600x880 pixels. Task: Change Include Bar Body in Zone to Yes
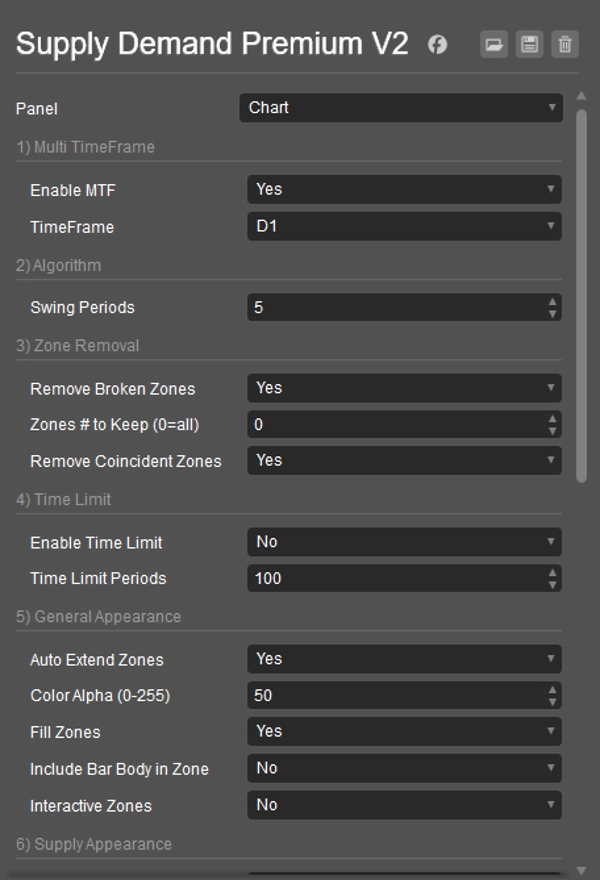[x=403, y=768]
